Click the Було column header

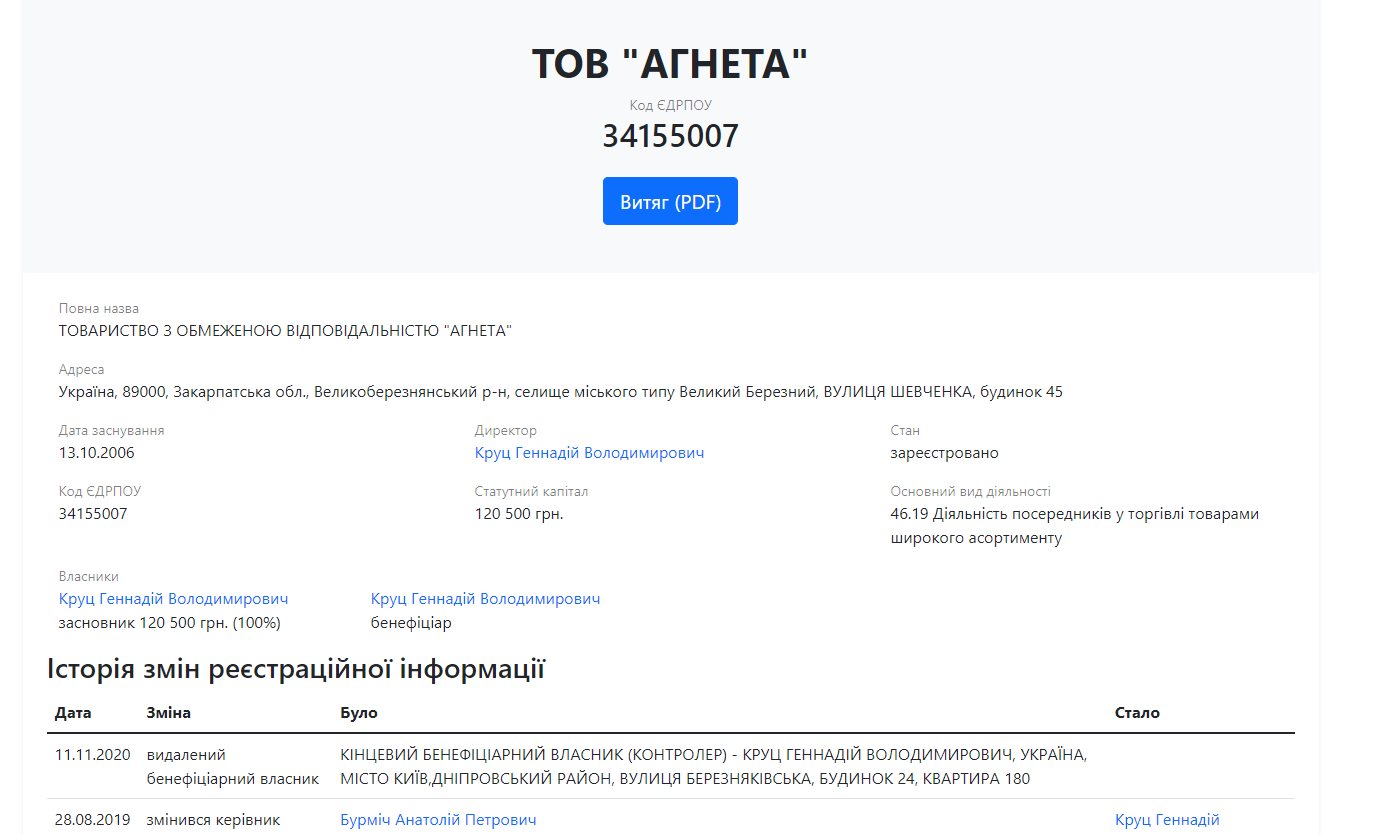(359, 713)
